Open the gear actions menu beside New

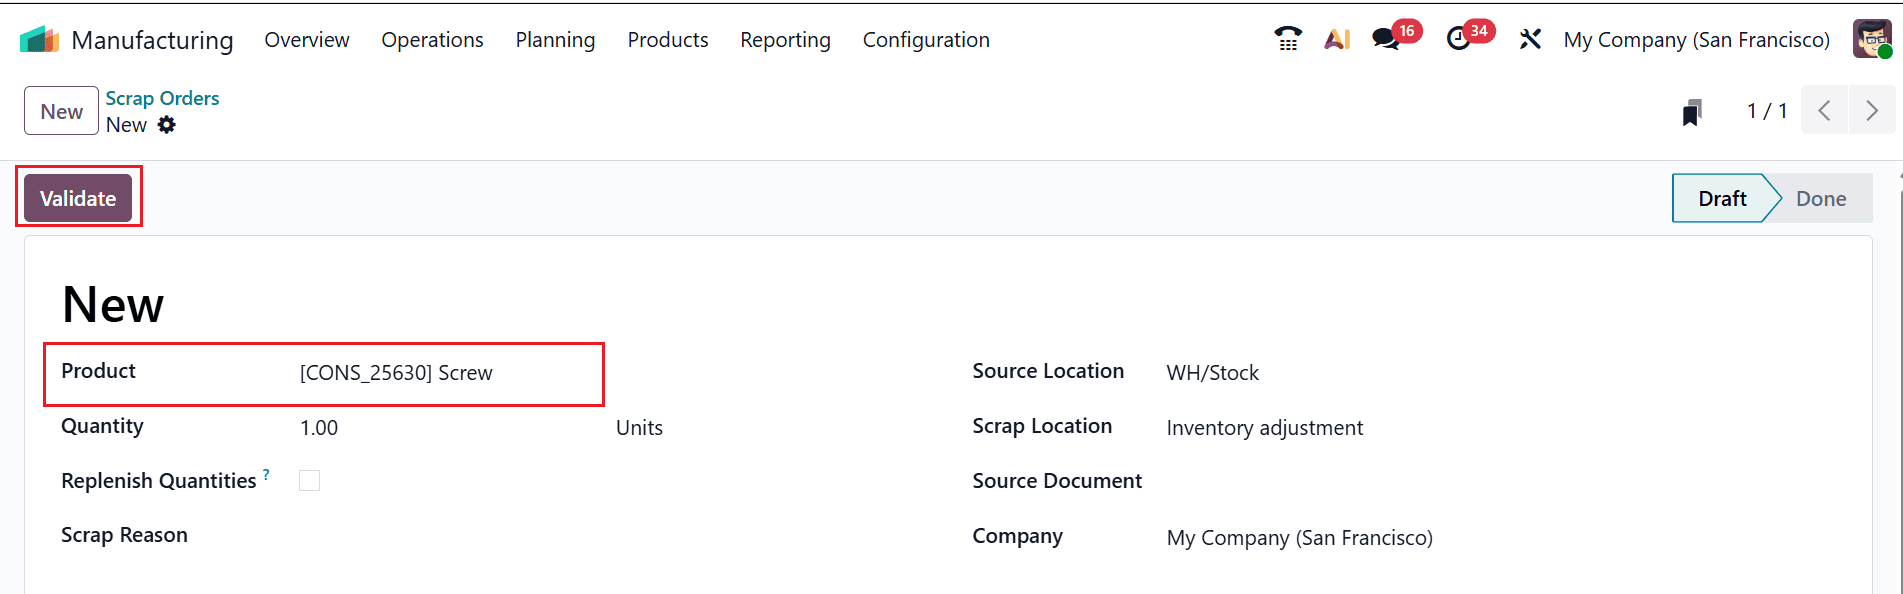(167, 125)
